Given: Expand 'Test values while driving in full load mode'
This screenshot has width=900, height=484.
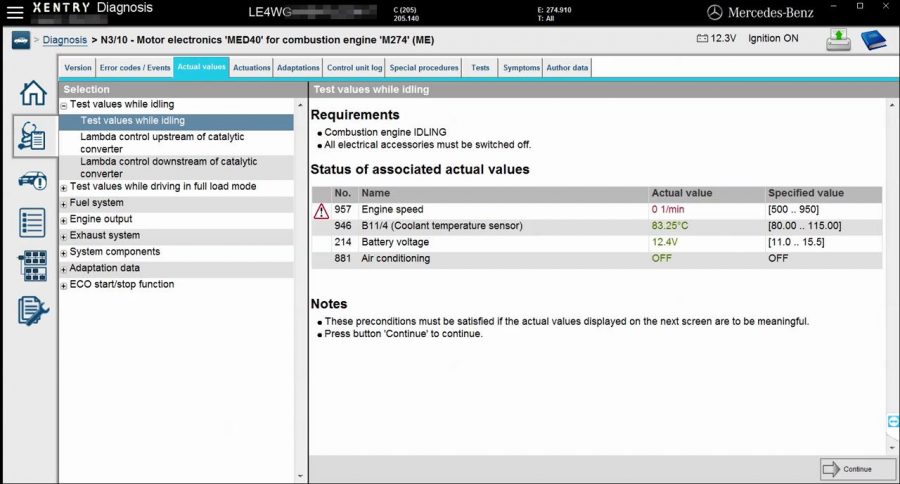Looking at the screenshot, I should point(64,188).
